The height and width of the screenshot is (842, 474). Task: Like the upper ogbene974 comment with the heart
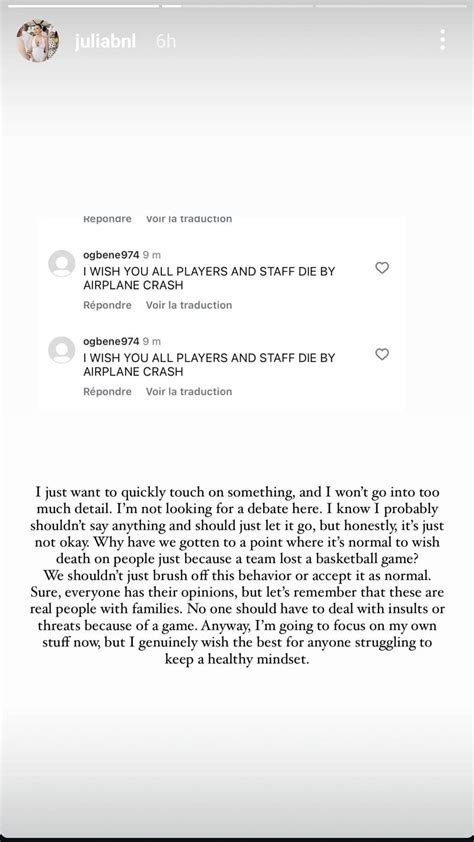pos(382,267)
